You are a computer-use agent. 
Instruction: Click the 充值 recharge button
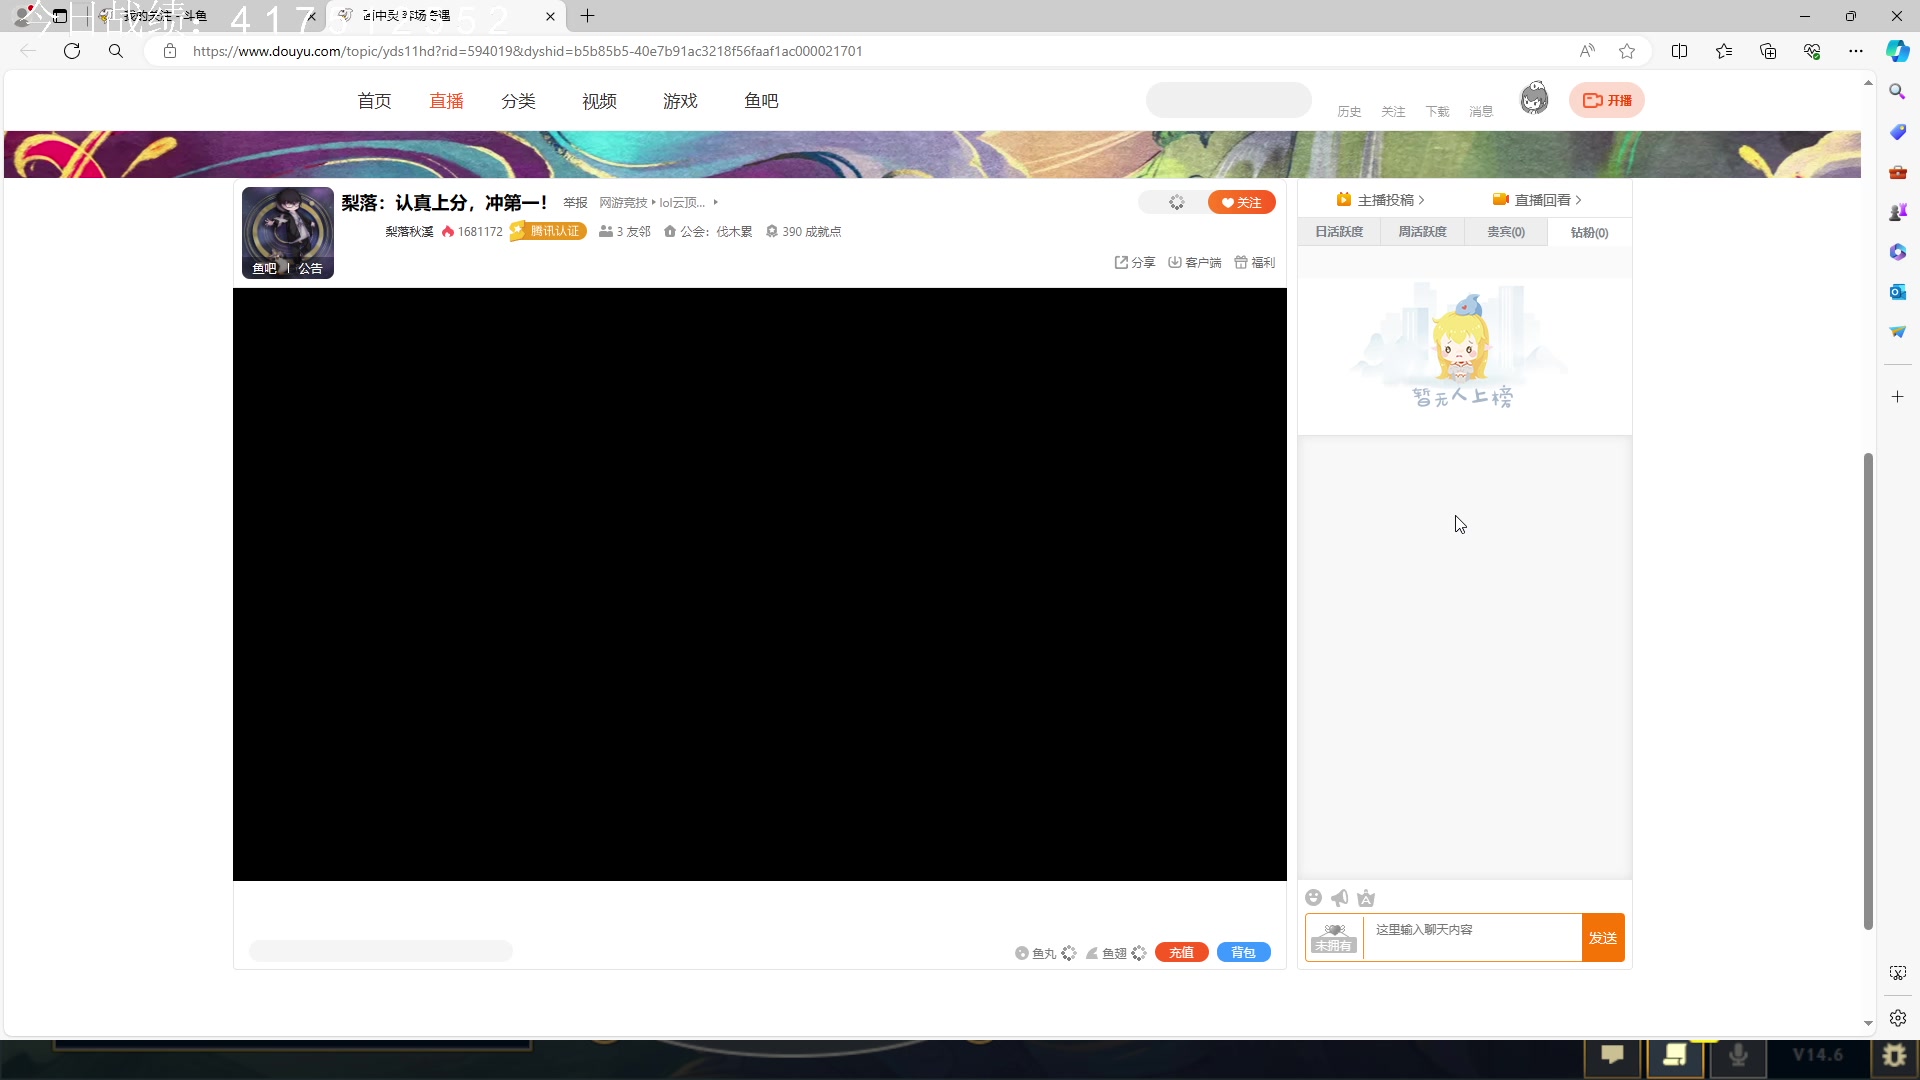[1181, 952]
